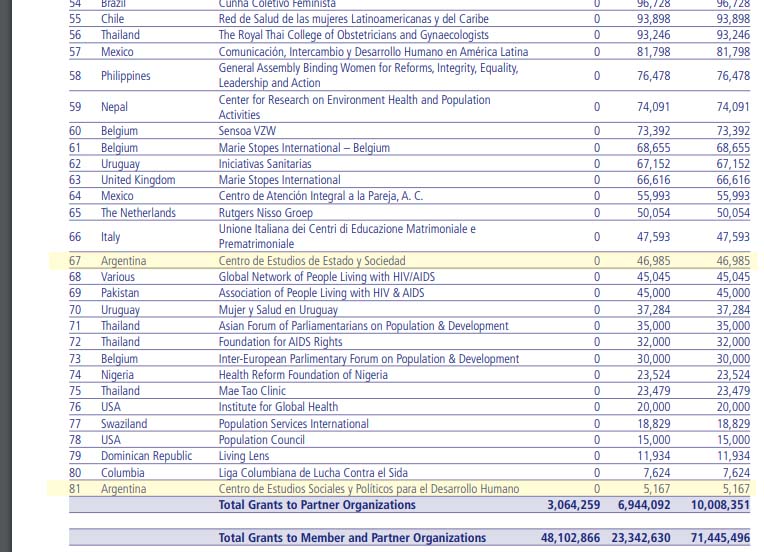Viewport: 764px width, 552px height.
Task: Select the organization name Sensoa VZW
Action: [x=250, y=131]
